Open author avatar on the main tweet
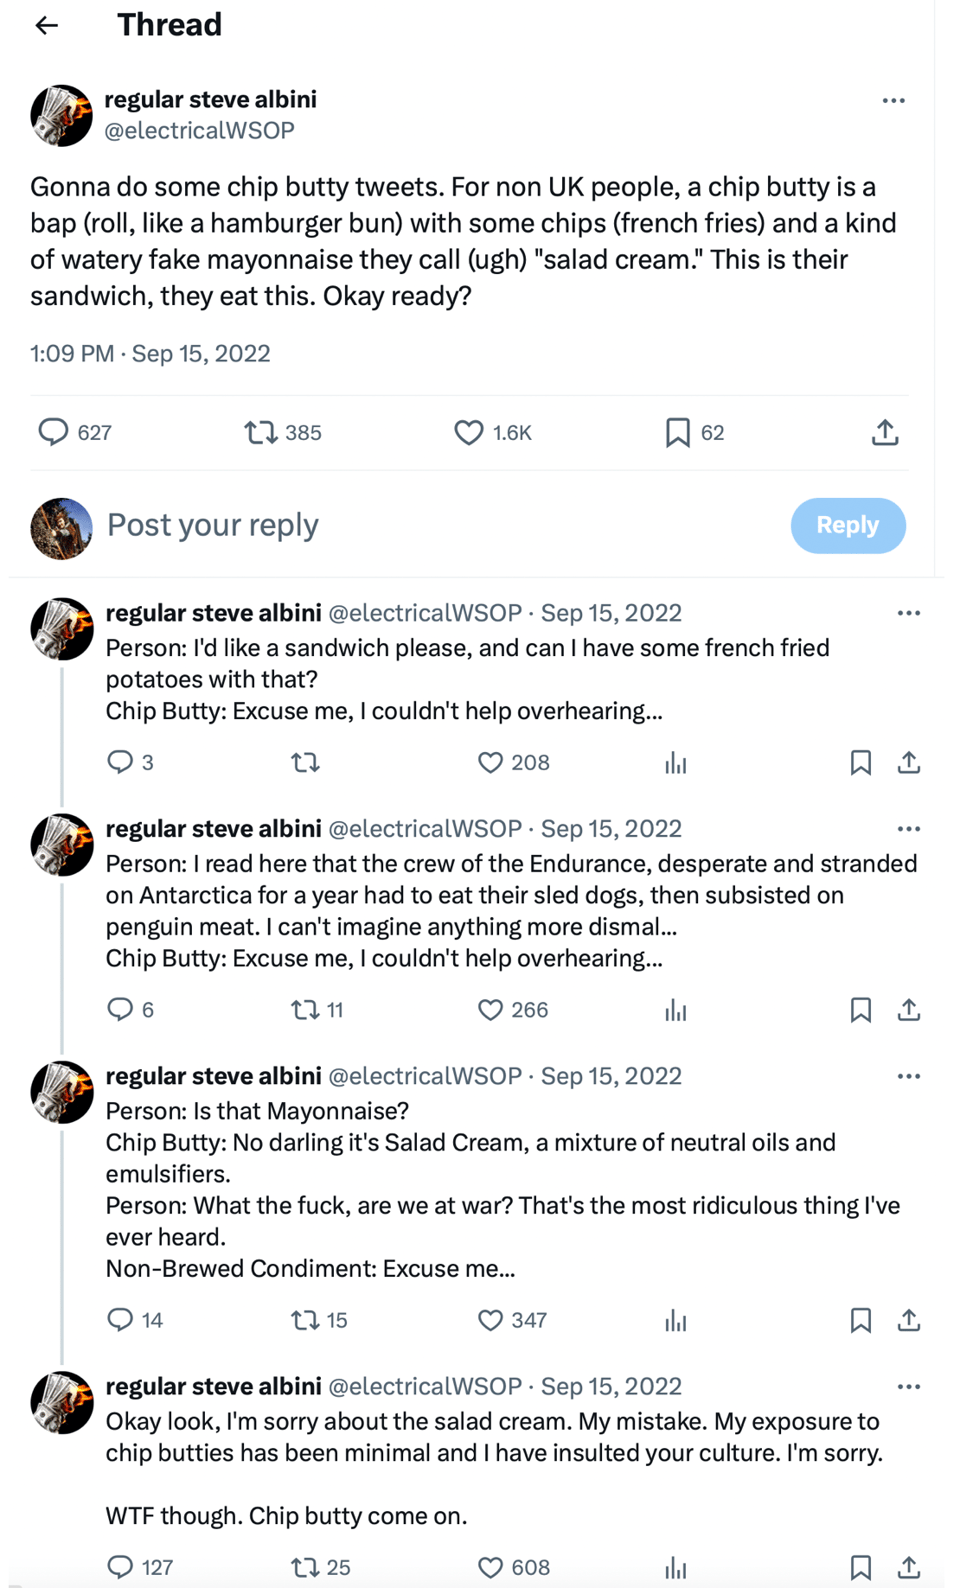960x1594 pixels. coord(62,116)
